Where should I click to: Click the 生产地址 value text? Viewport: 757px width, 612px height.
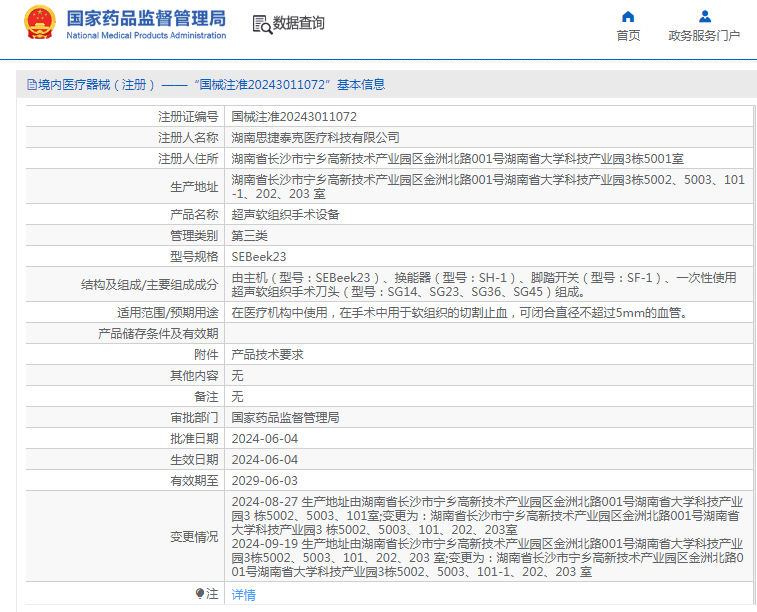coord(488,186)
